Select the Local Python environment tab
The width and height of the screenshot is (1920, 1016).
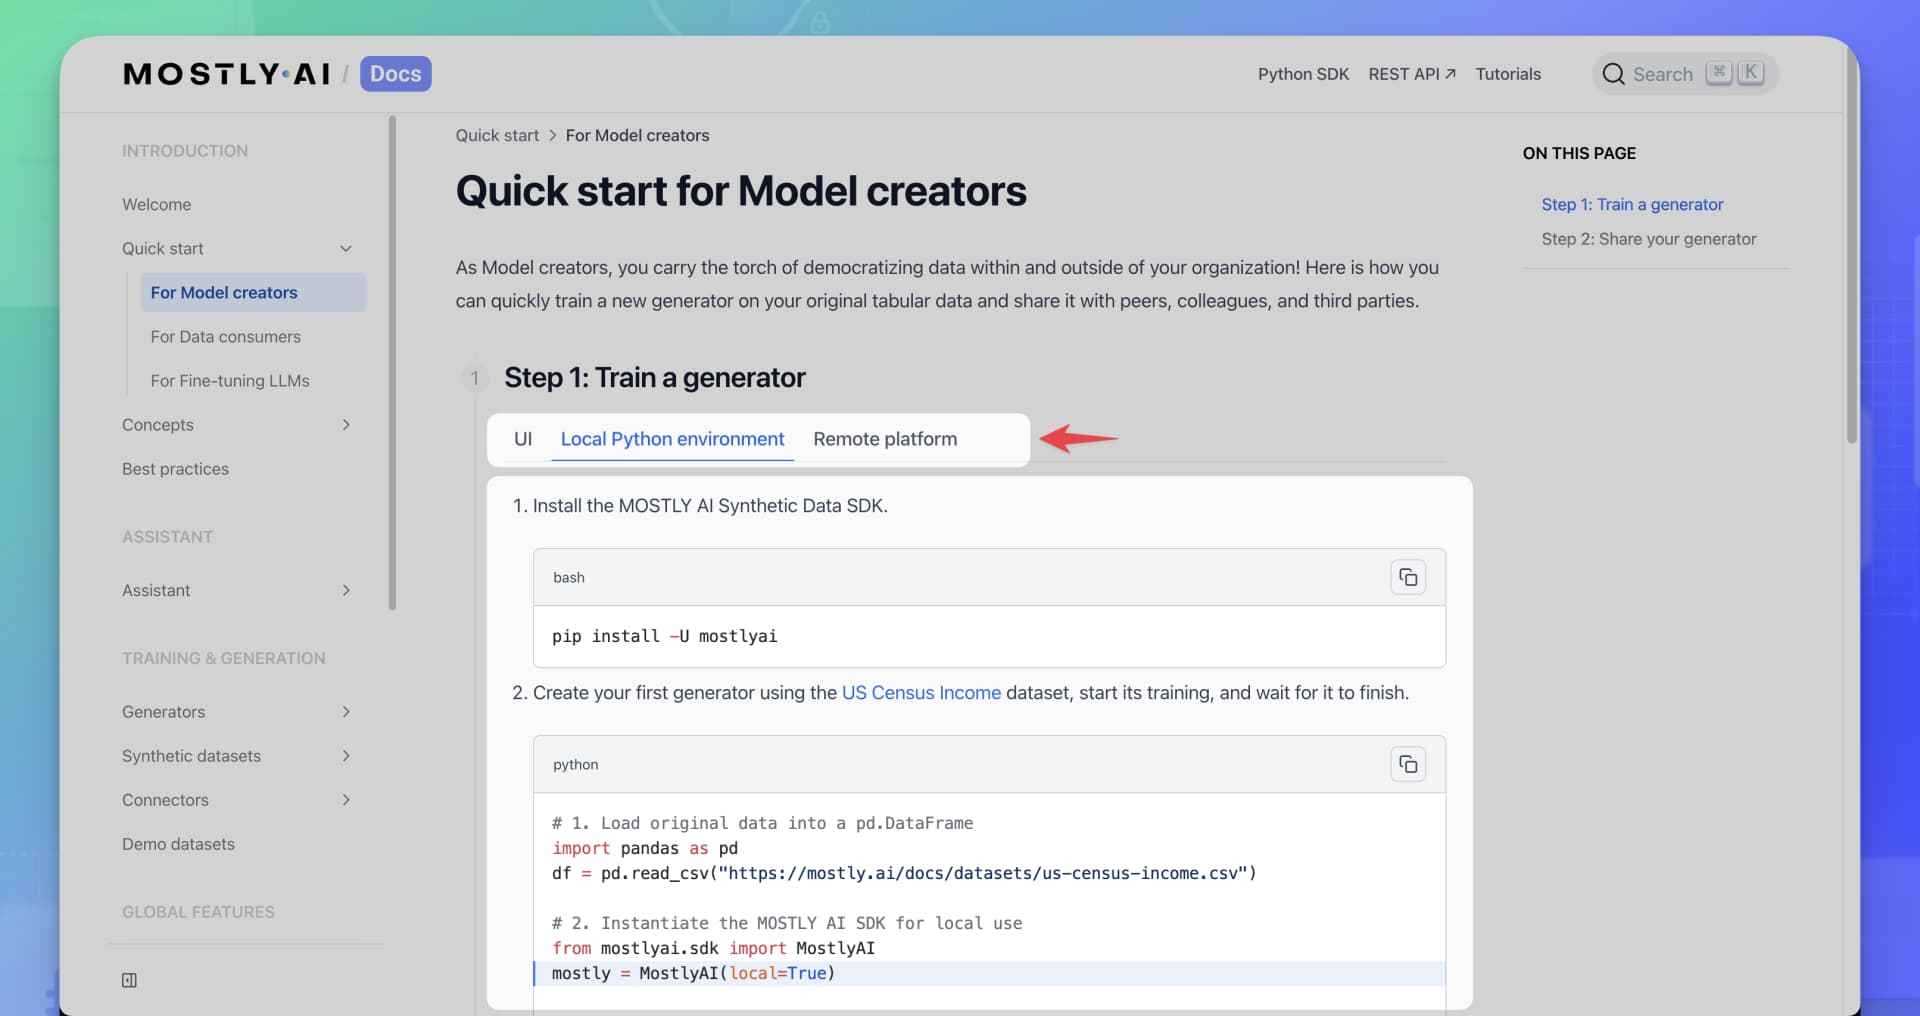pyautogui.click(x=672, y=439)
